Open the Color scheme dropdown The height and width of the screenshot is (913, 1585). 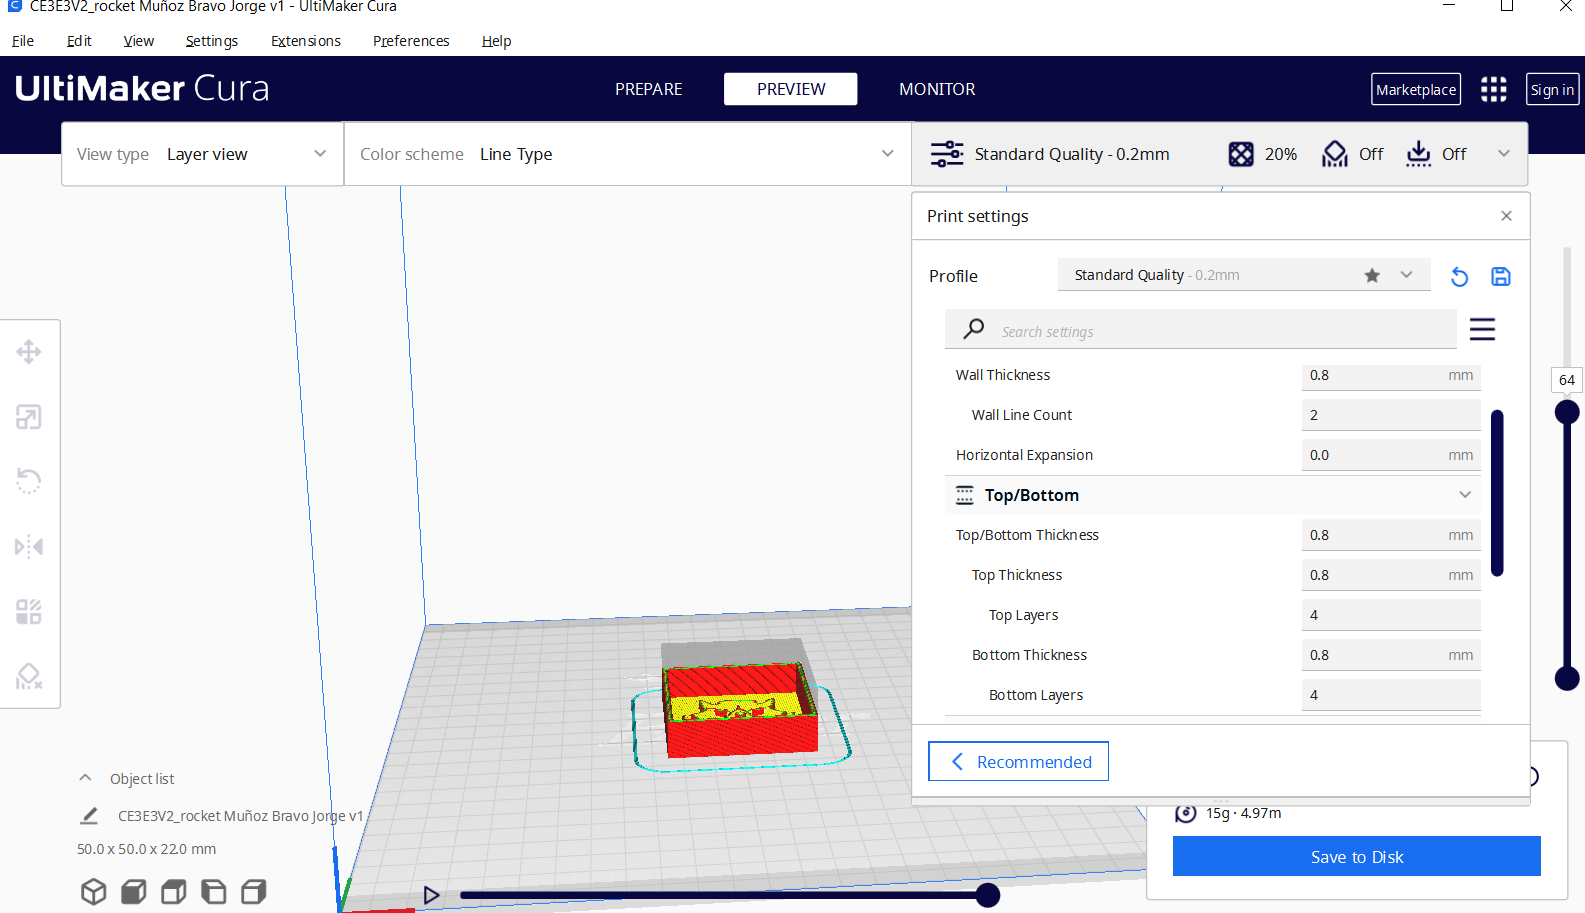point(628,154)
